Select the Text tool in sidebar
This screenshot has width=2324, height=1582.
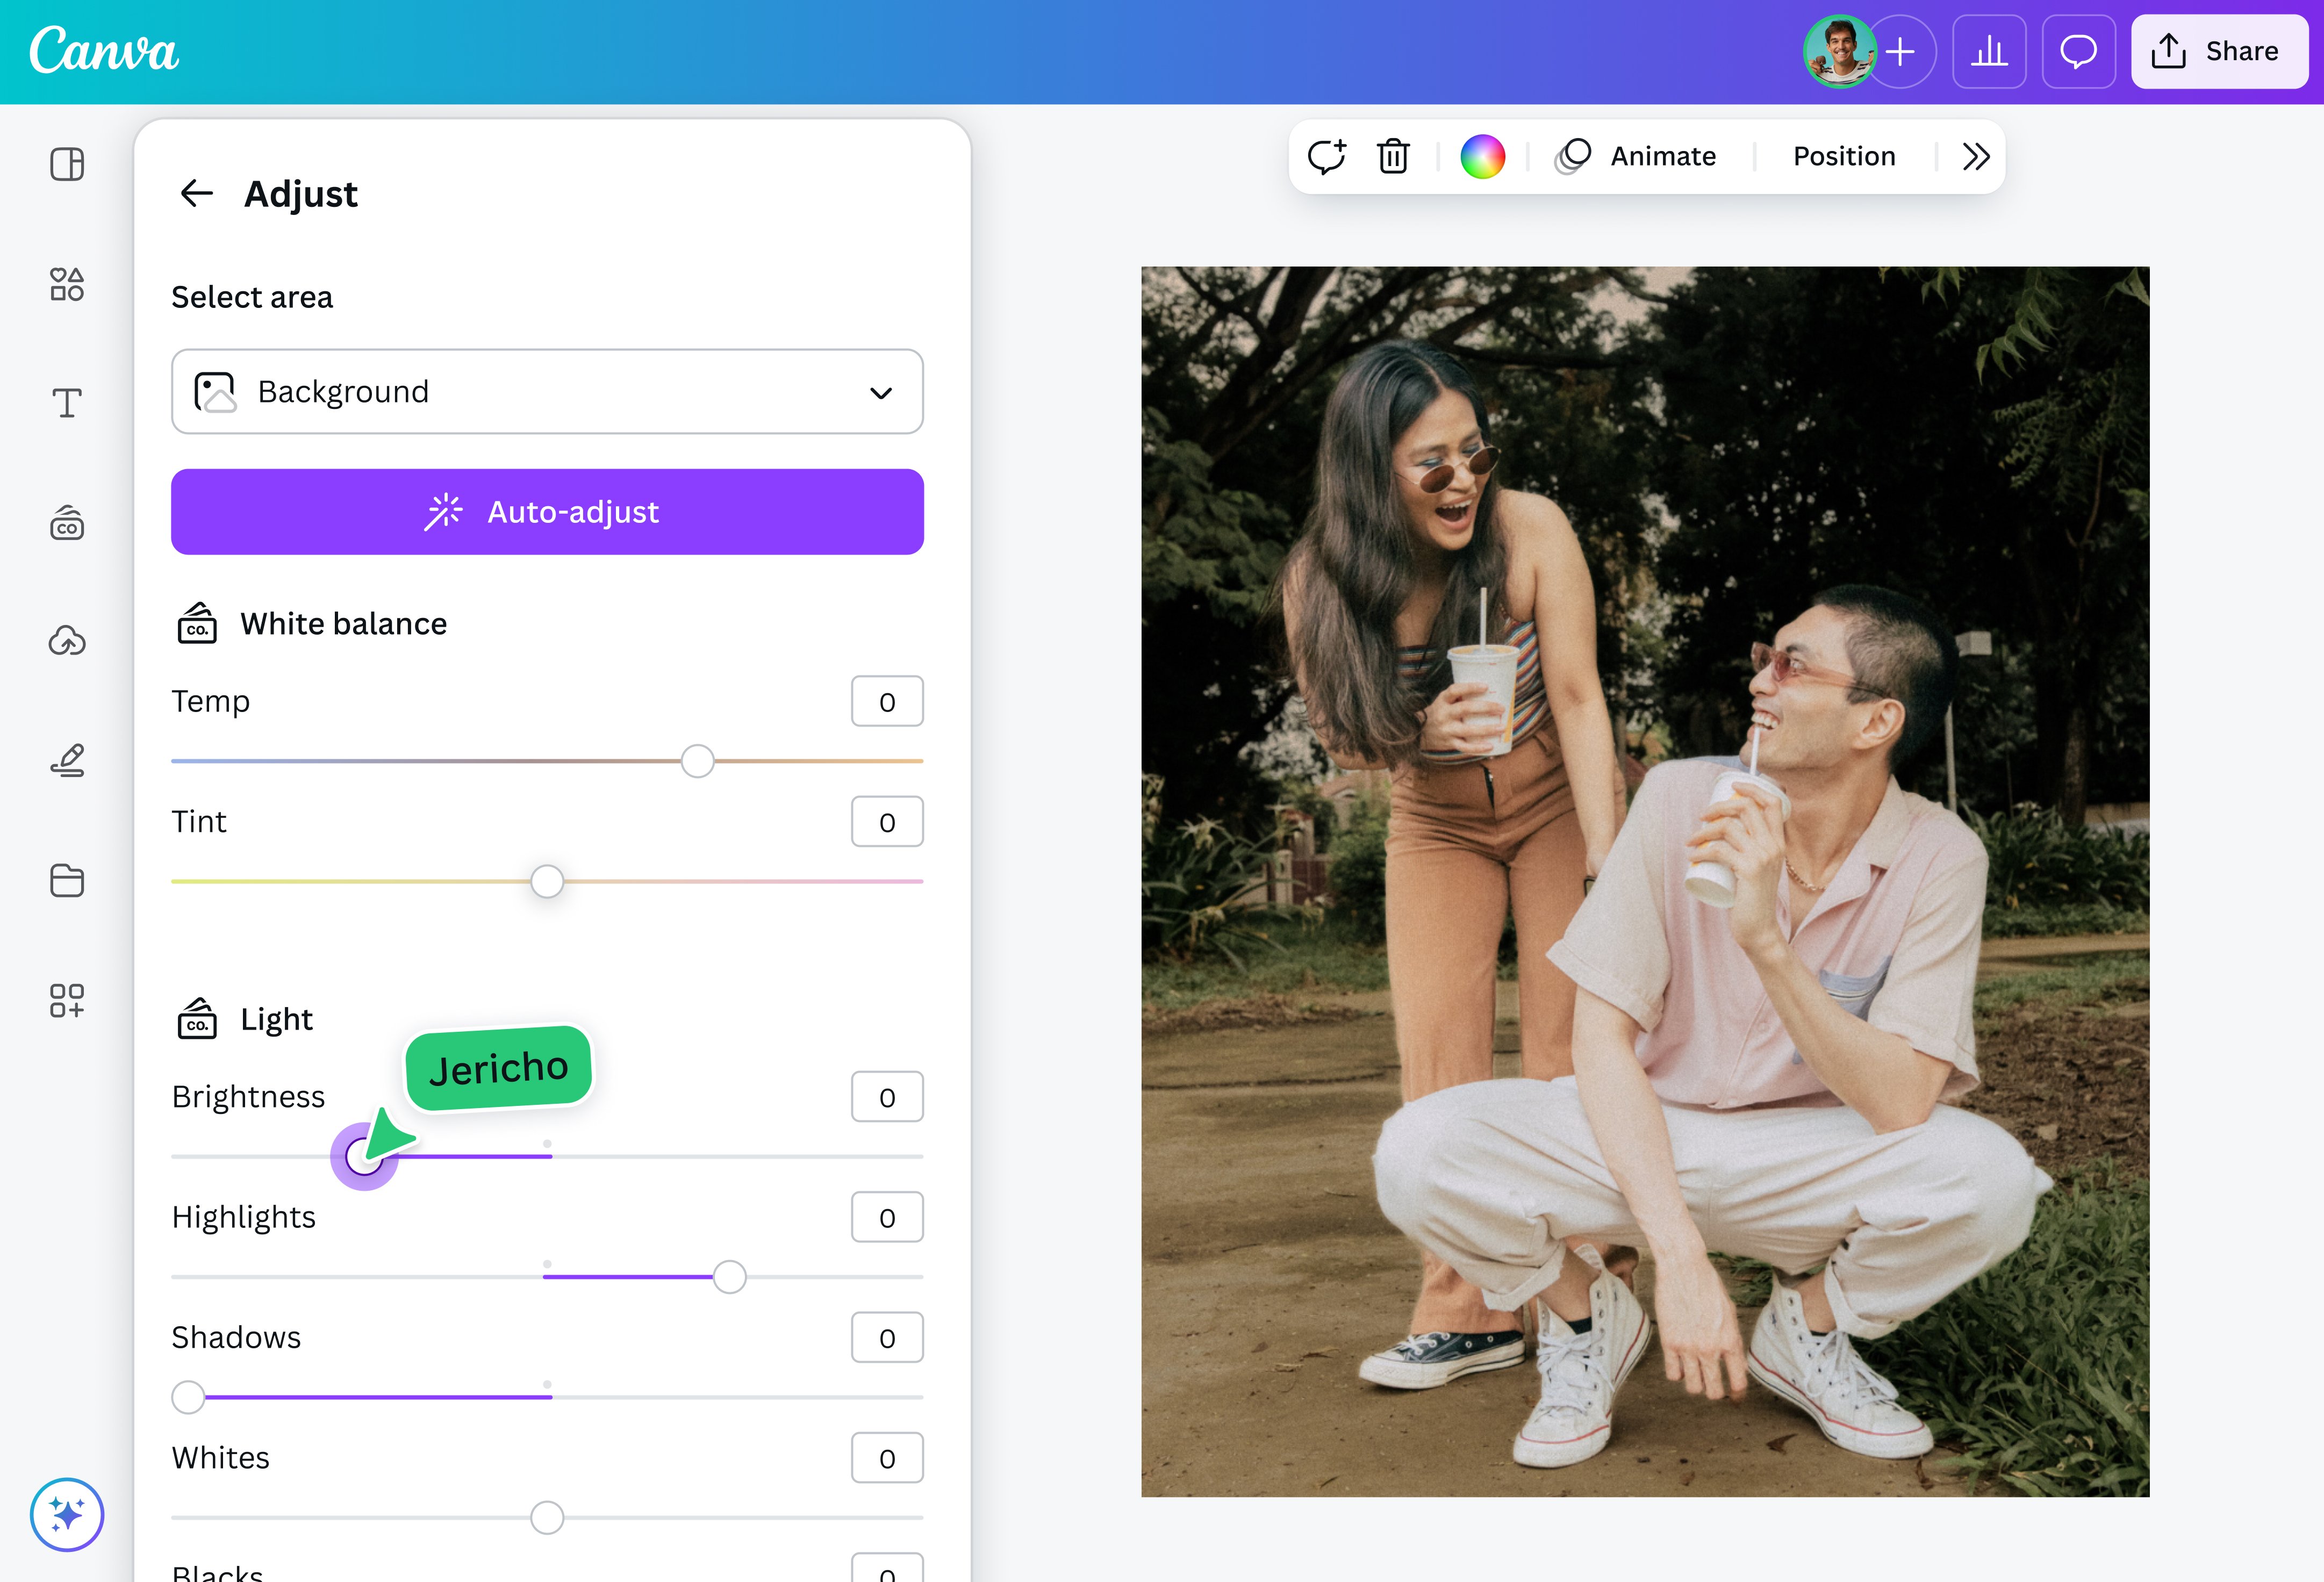click(x=67, y=403)
